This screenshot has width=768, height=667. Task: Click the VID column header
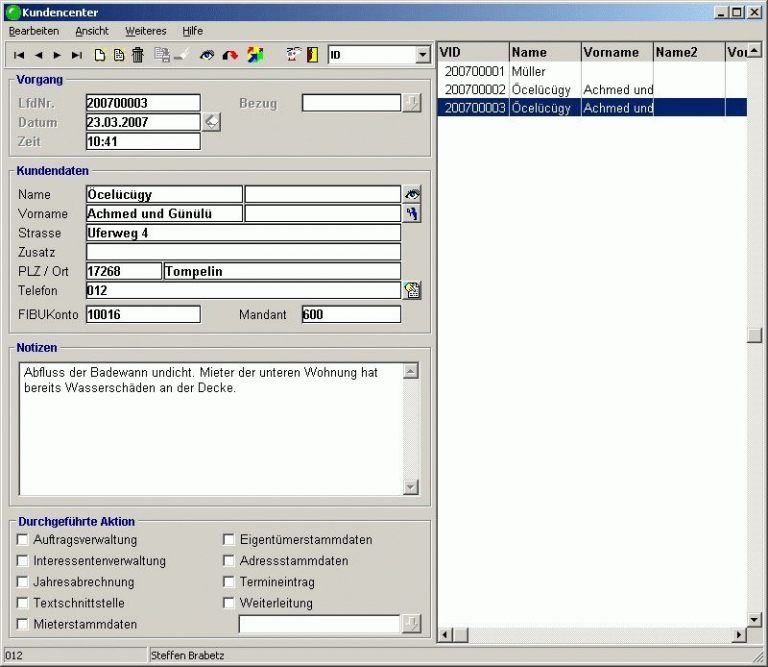pyautogui.click(x=472, y=52)
